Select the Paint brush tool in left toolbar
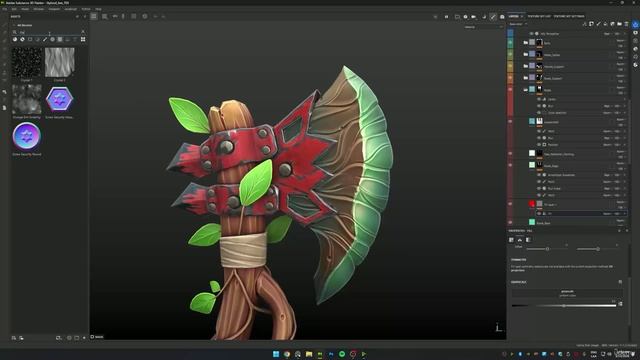The height and width of the screenshot is (360, 640). 4,25
